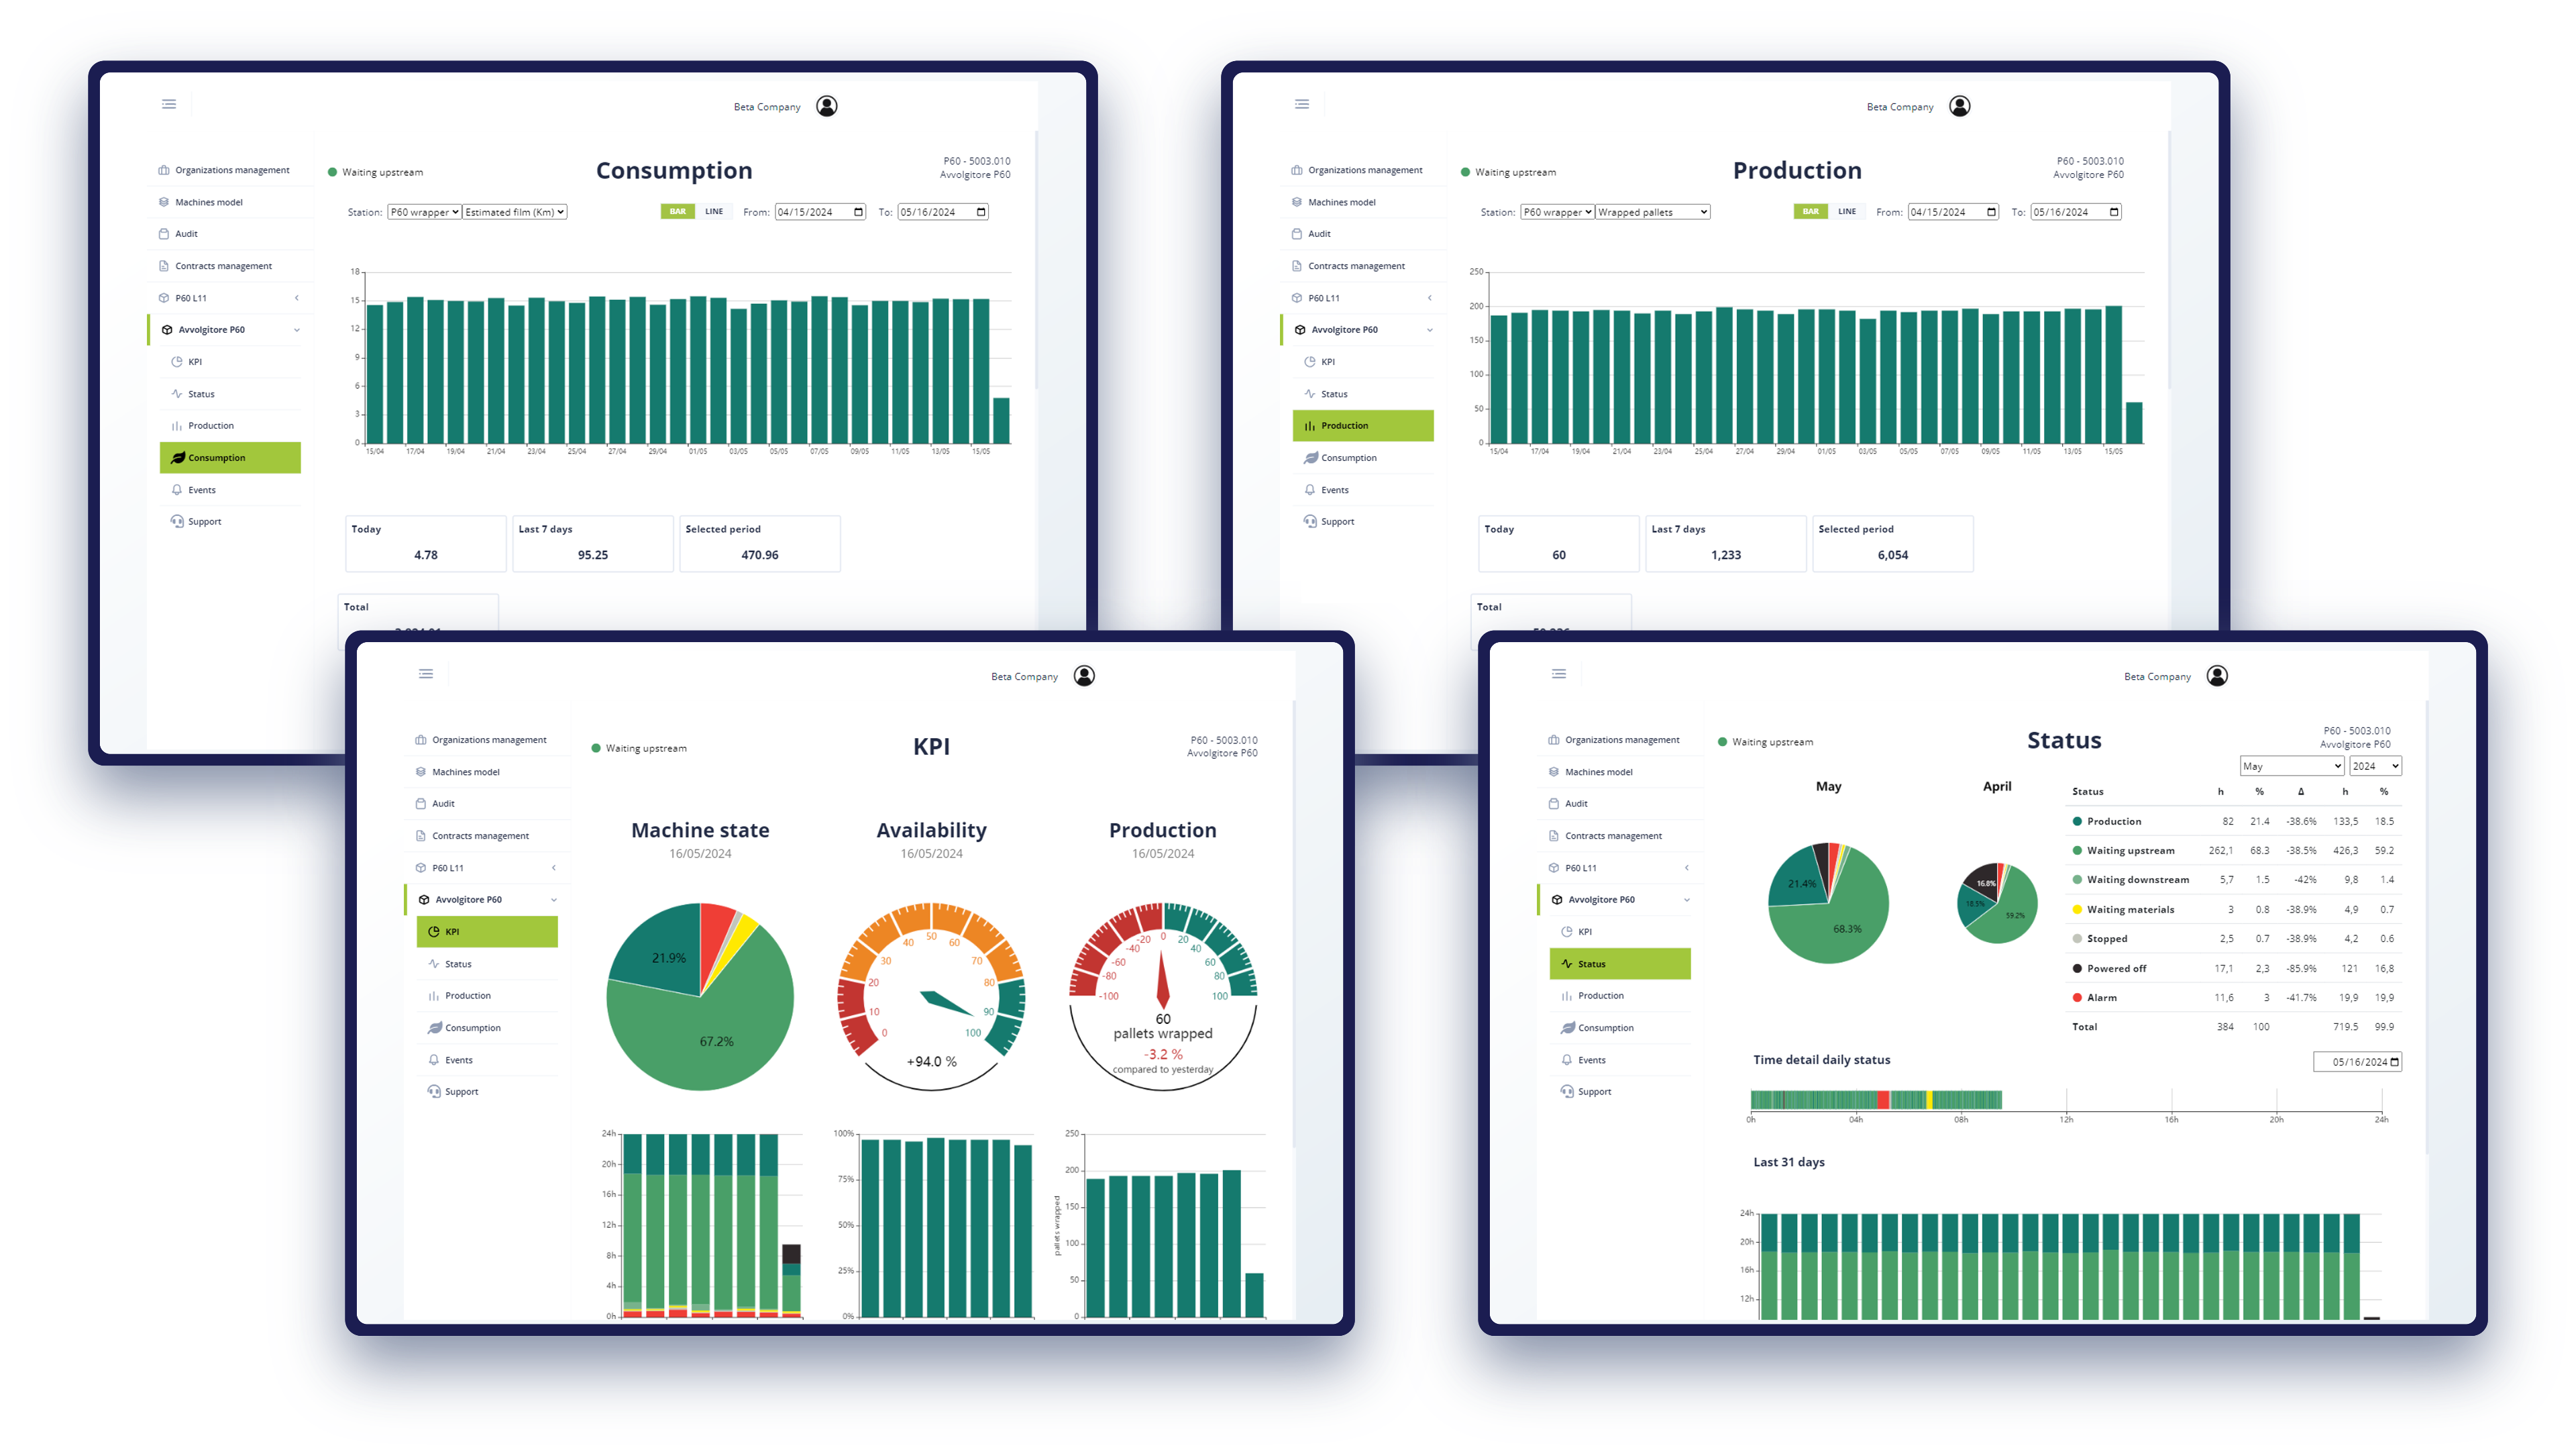Open Status menu item in KPI page sidebar
This screenshot has width=2576, height=1454.
click(458, 964)
